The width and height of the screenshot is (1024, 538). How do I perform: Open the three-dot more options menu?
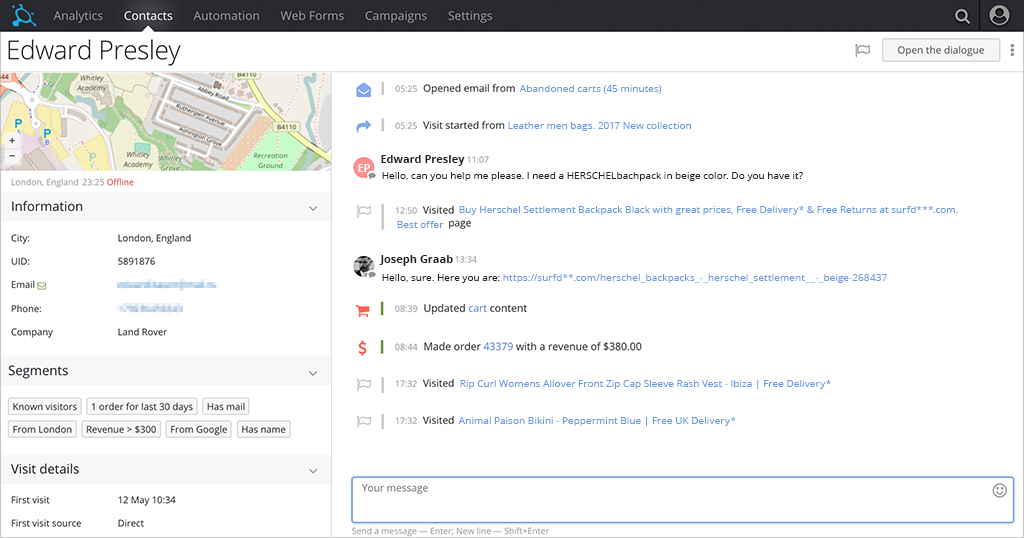point(1012,50)
